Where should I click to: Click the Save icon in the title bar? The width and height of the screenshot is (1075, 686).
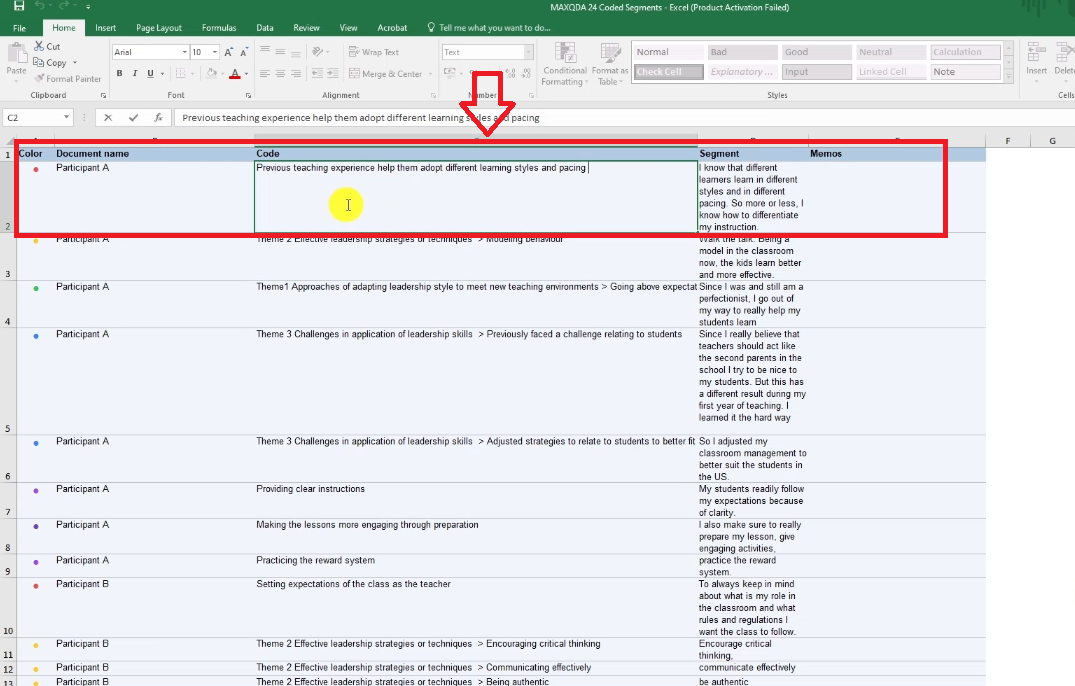tap(19, 7)
